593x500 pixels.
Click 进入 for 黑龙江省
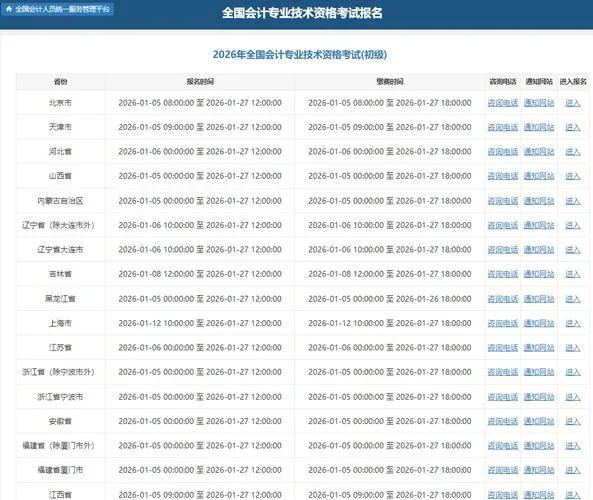(573, 298)
